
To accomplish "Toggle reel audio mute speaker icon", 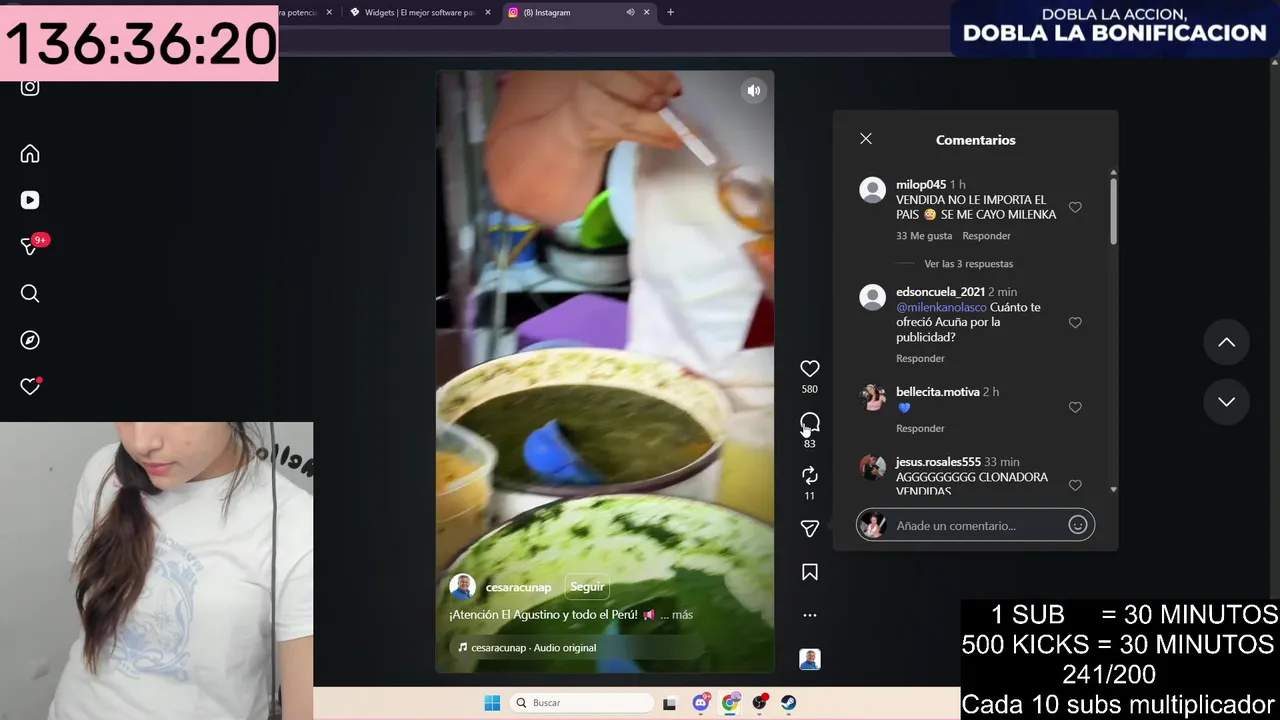I will tap(754, 91).
